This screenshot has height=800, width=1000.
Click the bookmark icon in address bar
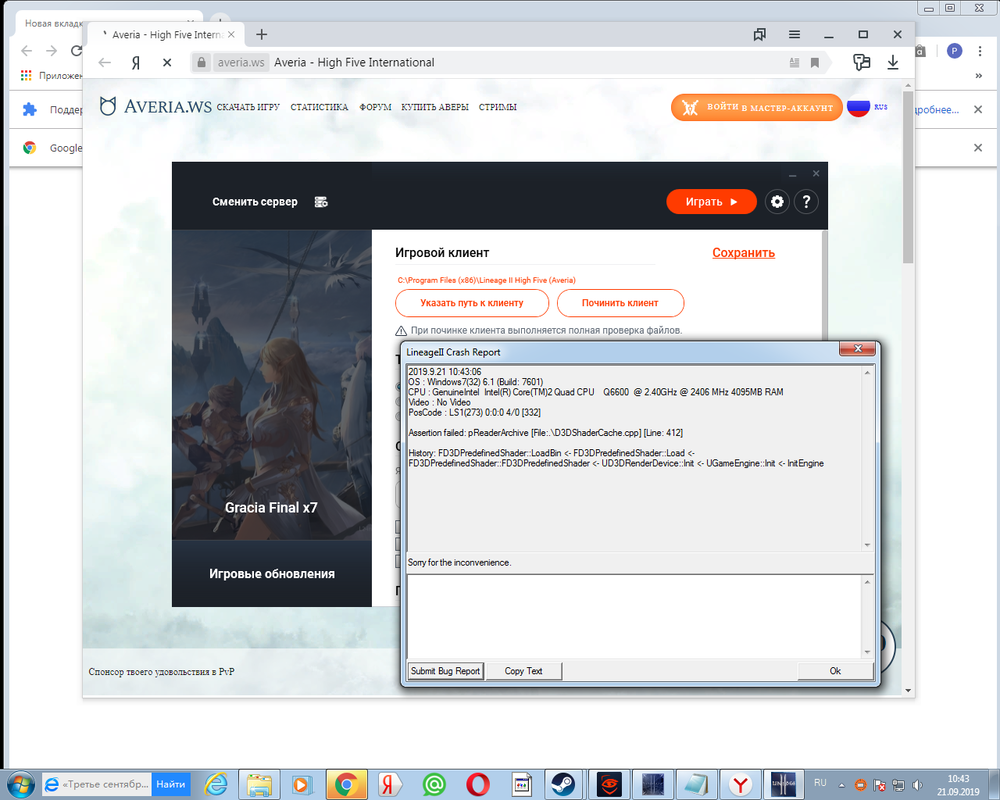coord(815,62)
